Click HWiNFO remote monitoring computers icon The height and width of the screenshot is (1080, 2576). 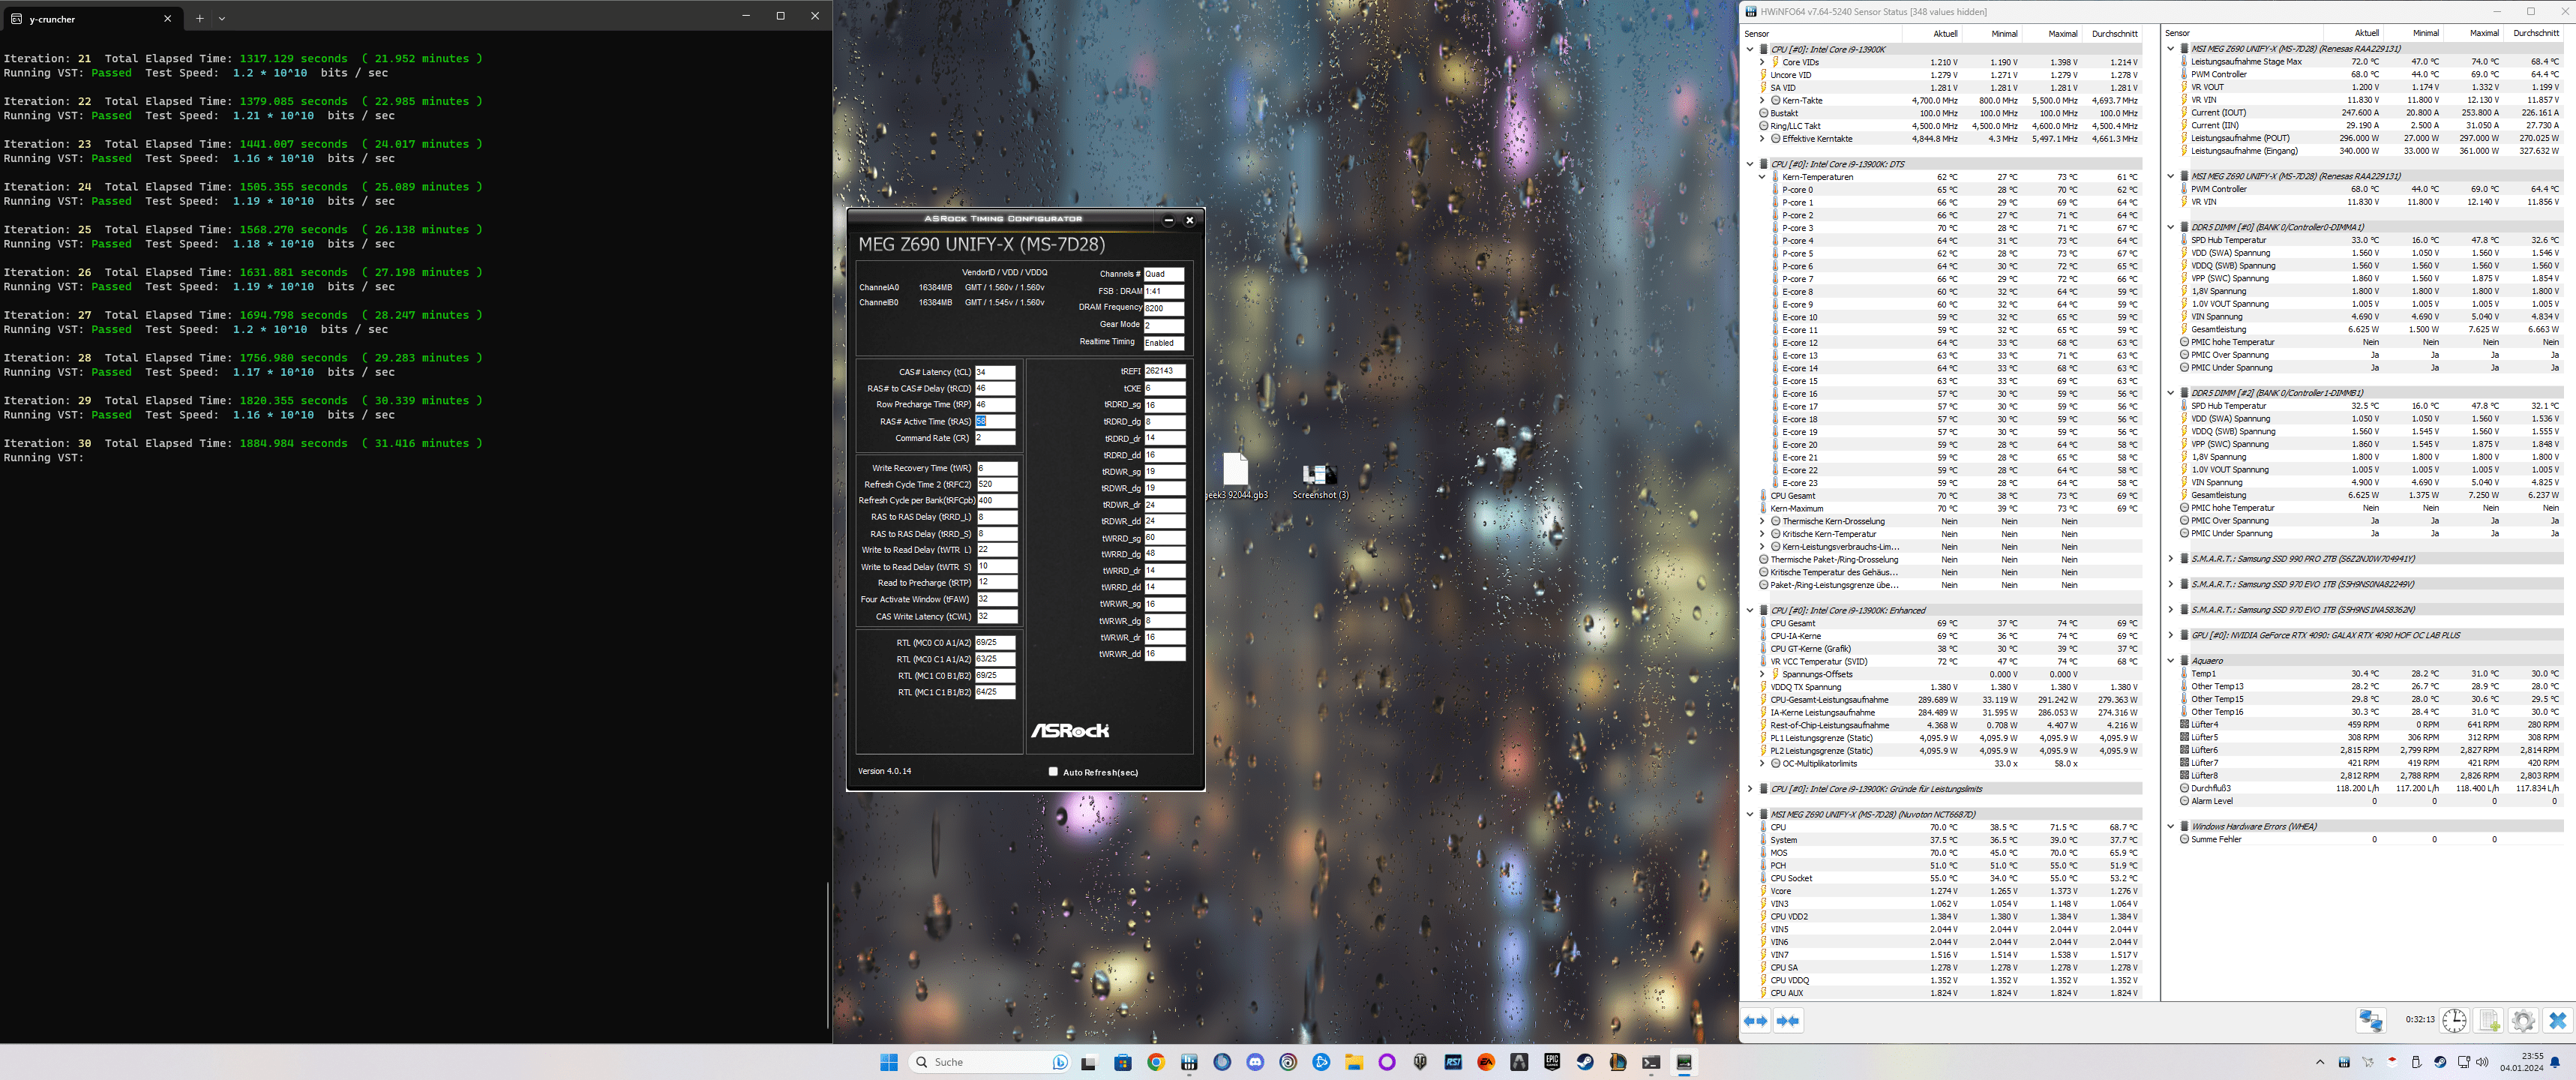(2371, 1020)
